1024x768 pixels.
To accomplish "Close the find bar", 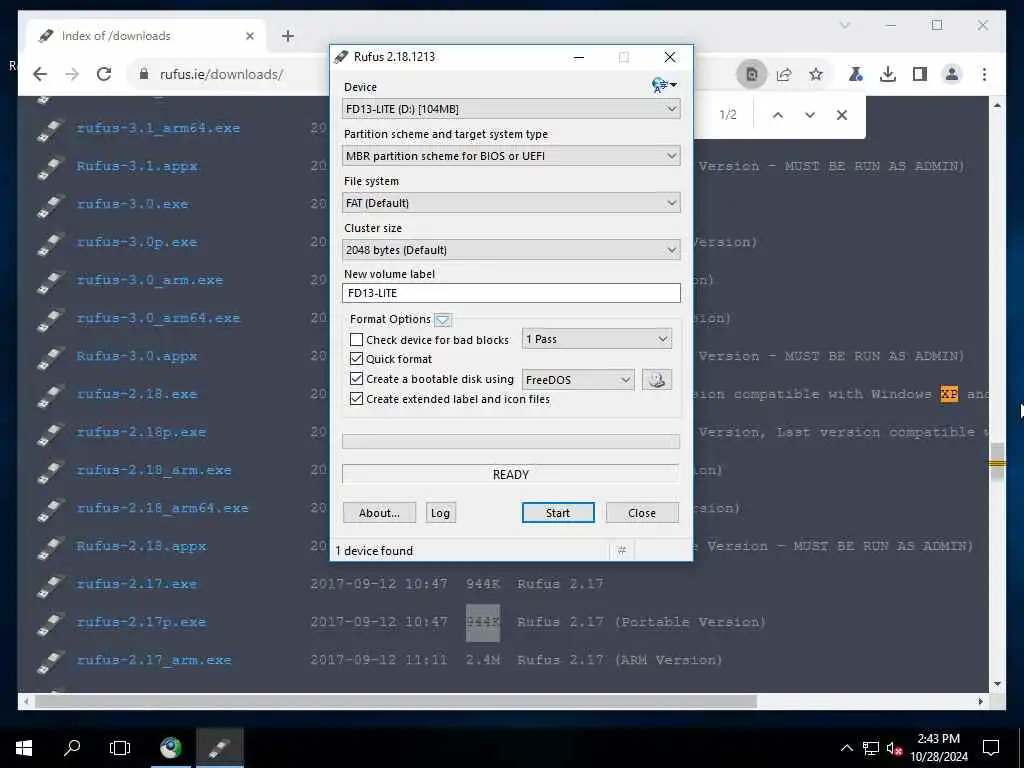I will click(842, 115).
